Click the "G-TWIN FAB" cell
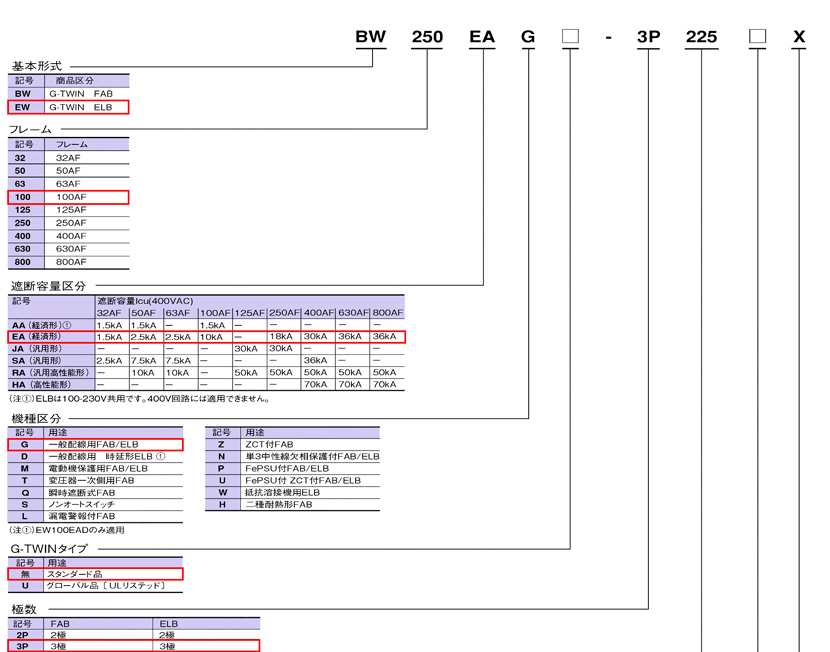Image resolution: width=830 pixels, height=652 pixels. click(x=81, y=94)
